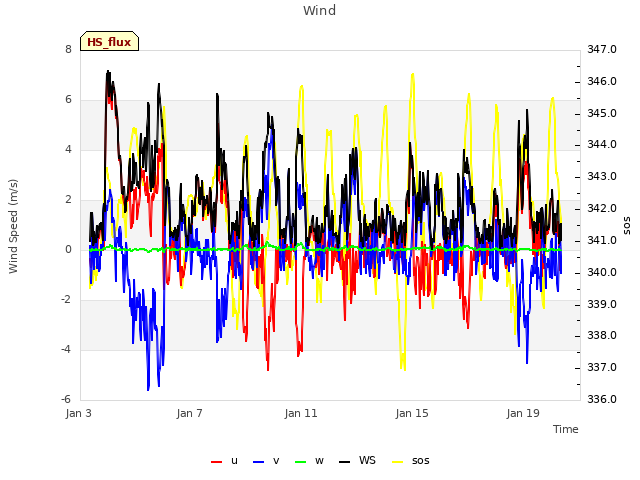Screen dimensions: 640x480
Task: Click the left axis value 4
Action: 68,149
